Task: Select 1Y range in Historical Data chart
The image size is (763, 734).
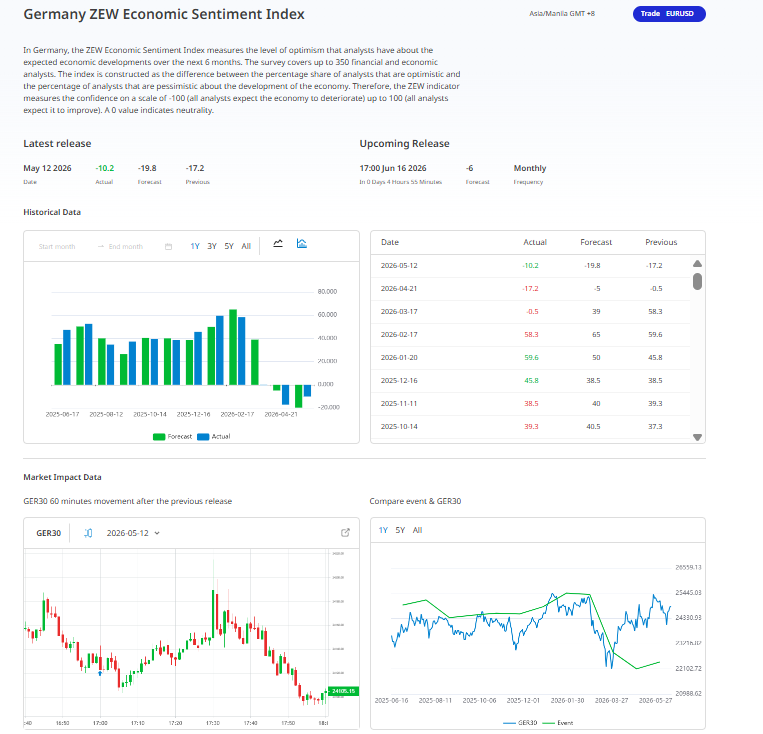Action: (x=195, y=246)
